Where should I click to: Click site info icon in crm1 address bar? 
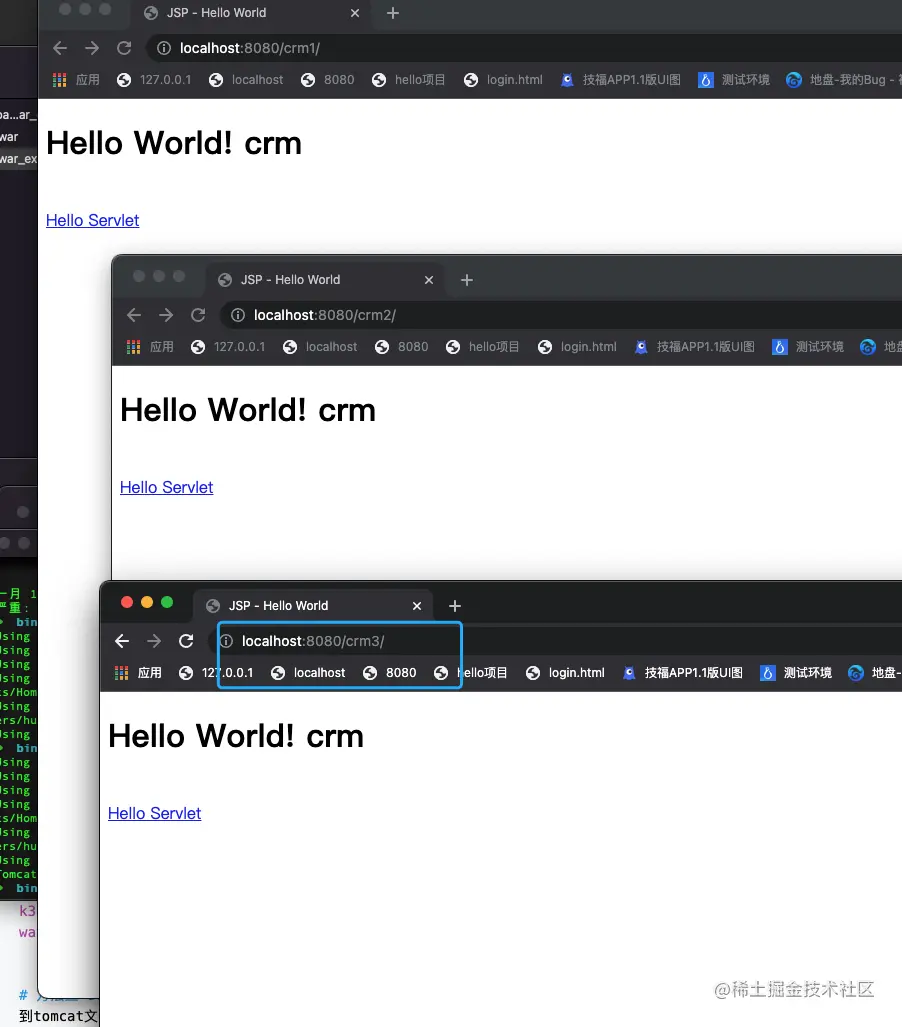[x=164, y=48]
